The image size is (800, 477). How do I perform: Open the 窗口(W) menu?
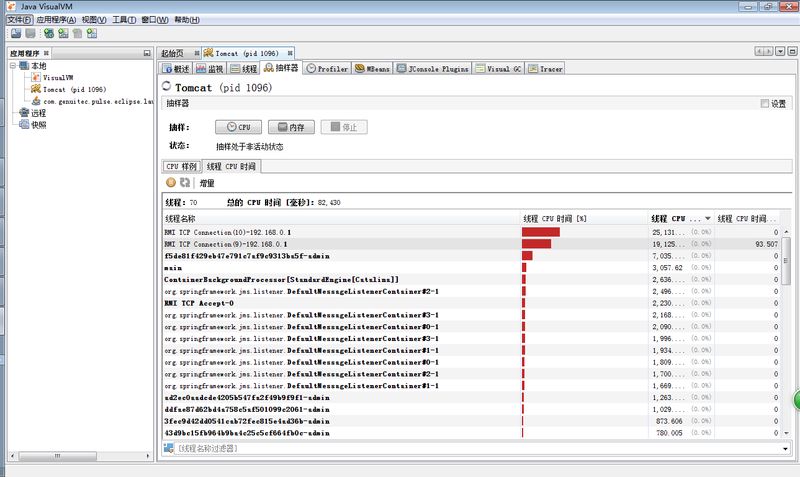click(x=155, y=19)
